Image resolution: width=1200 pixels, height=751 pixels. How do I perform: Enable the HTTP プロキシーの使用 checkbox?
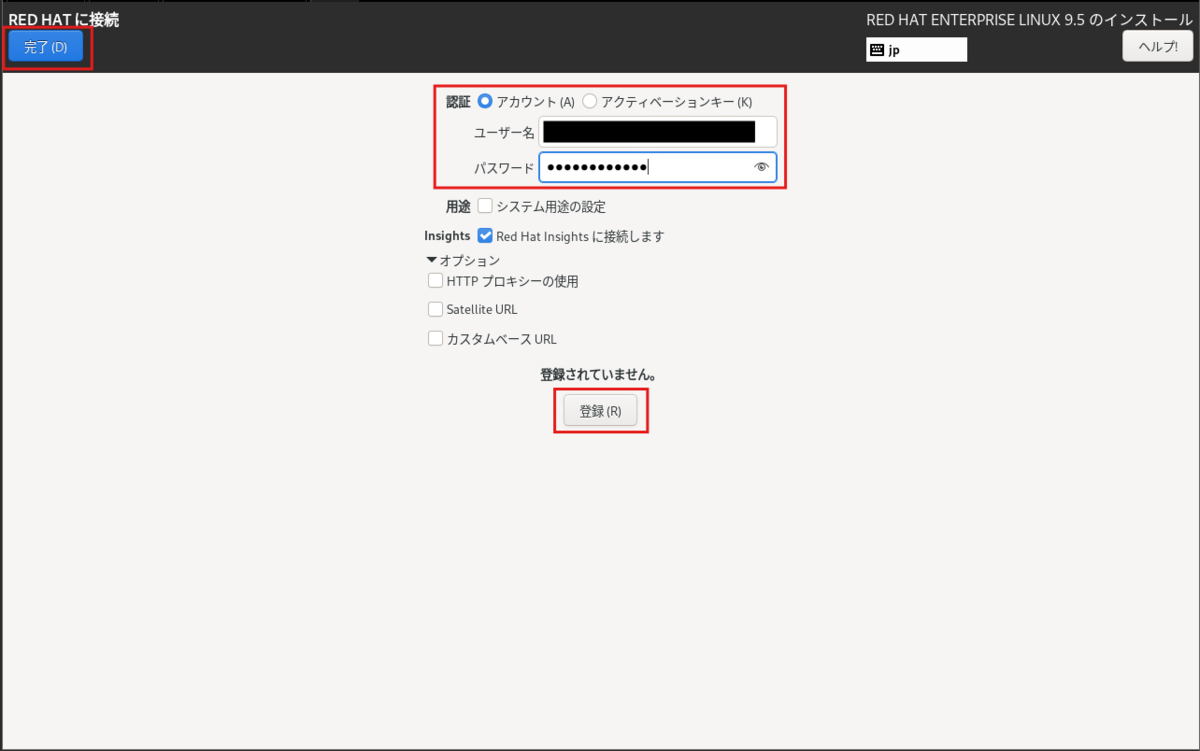[x=435, y=281]
